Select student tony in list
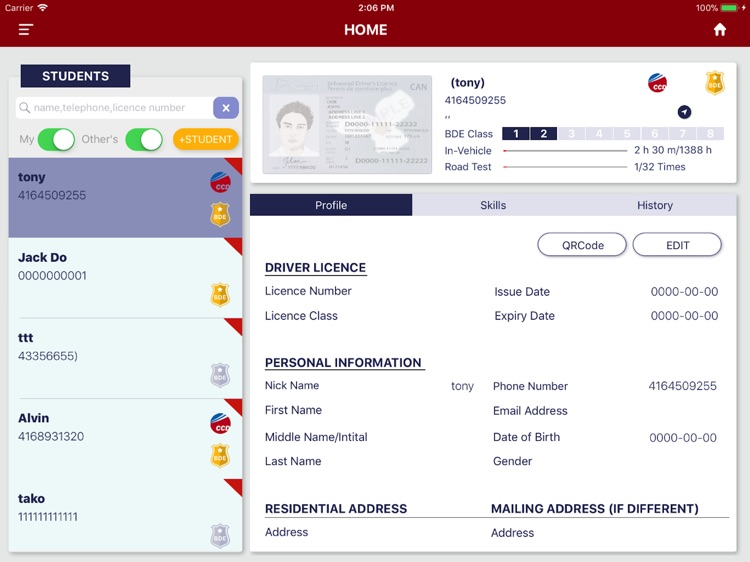Viewport: 750px width, 562px height. tap(125, 198)
